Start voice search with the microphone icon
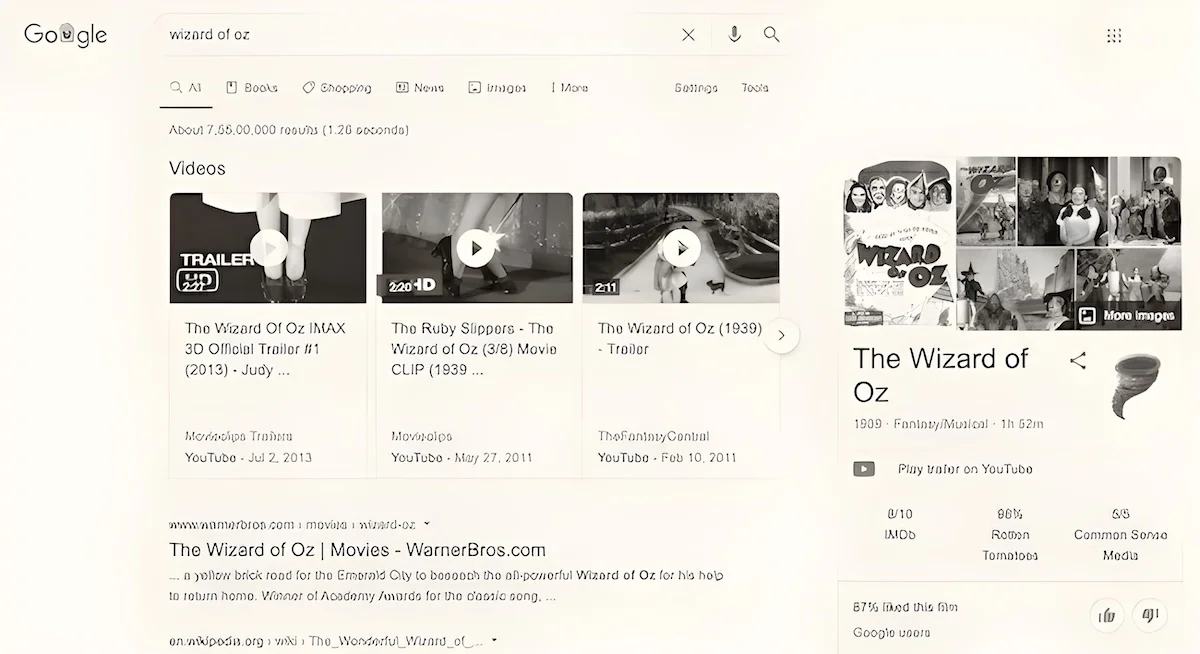 click(x=734, y=35)
